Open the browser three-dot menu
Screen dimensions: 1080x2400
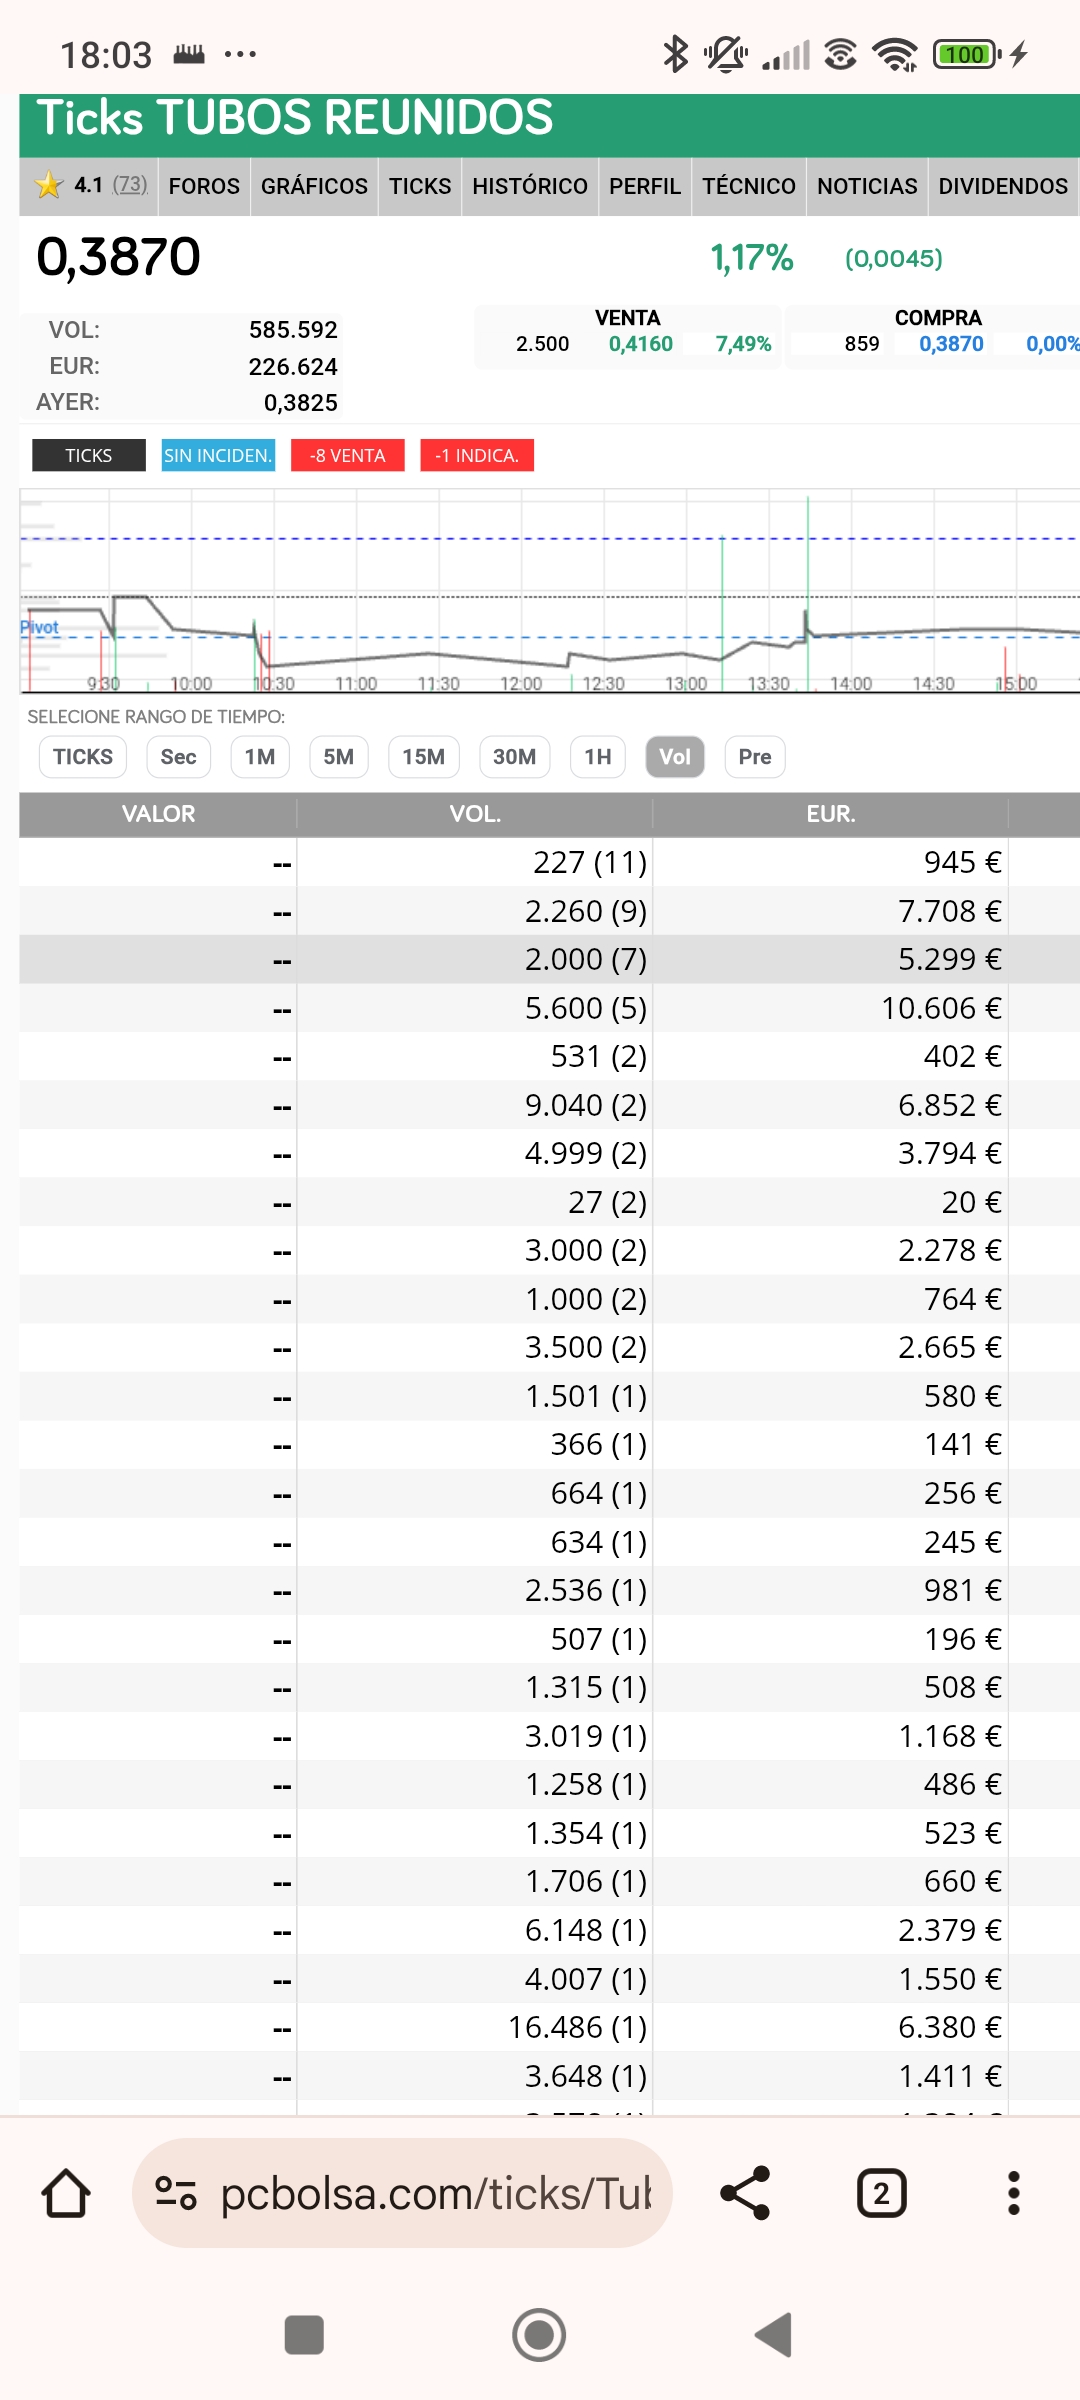click(x=1013, y=2194)
